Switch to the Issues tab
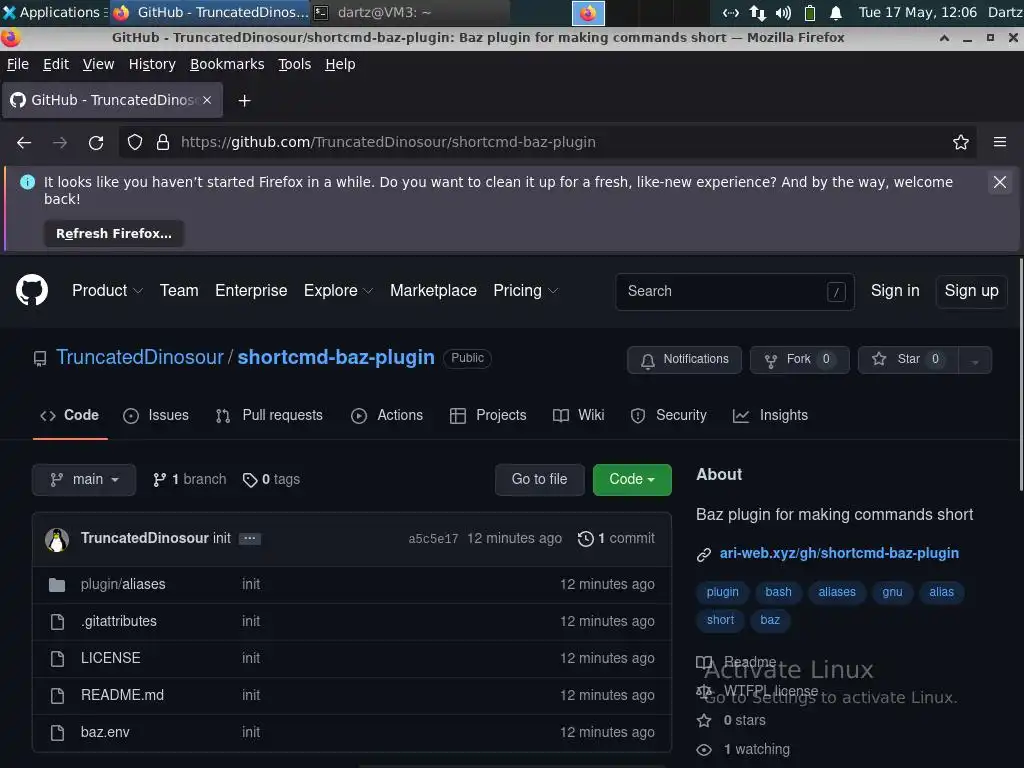The height and width of the screenshot is (768, 1024). [x=155, y=416]
